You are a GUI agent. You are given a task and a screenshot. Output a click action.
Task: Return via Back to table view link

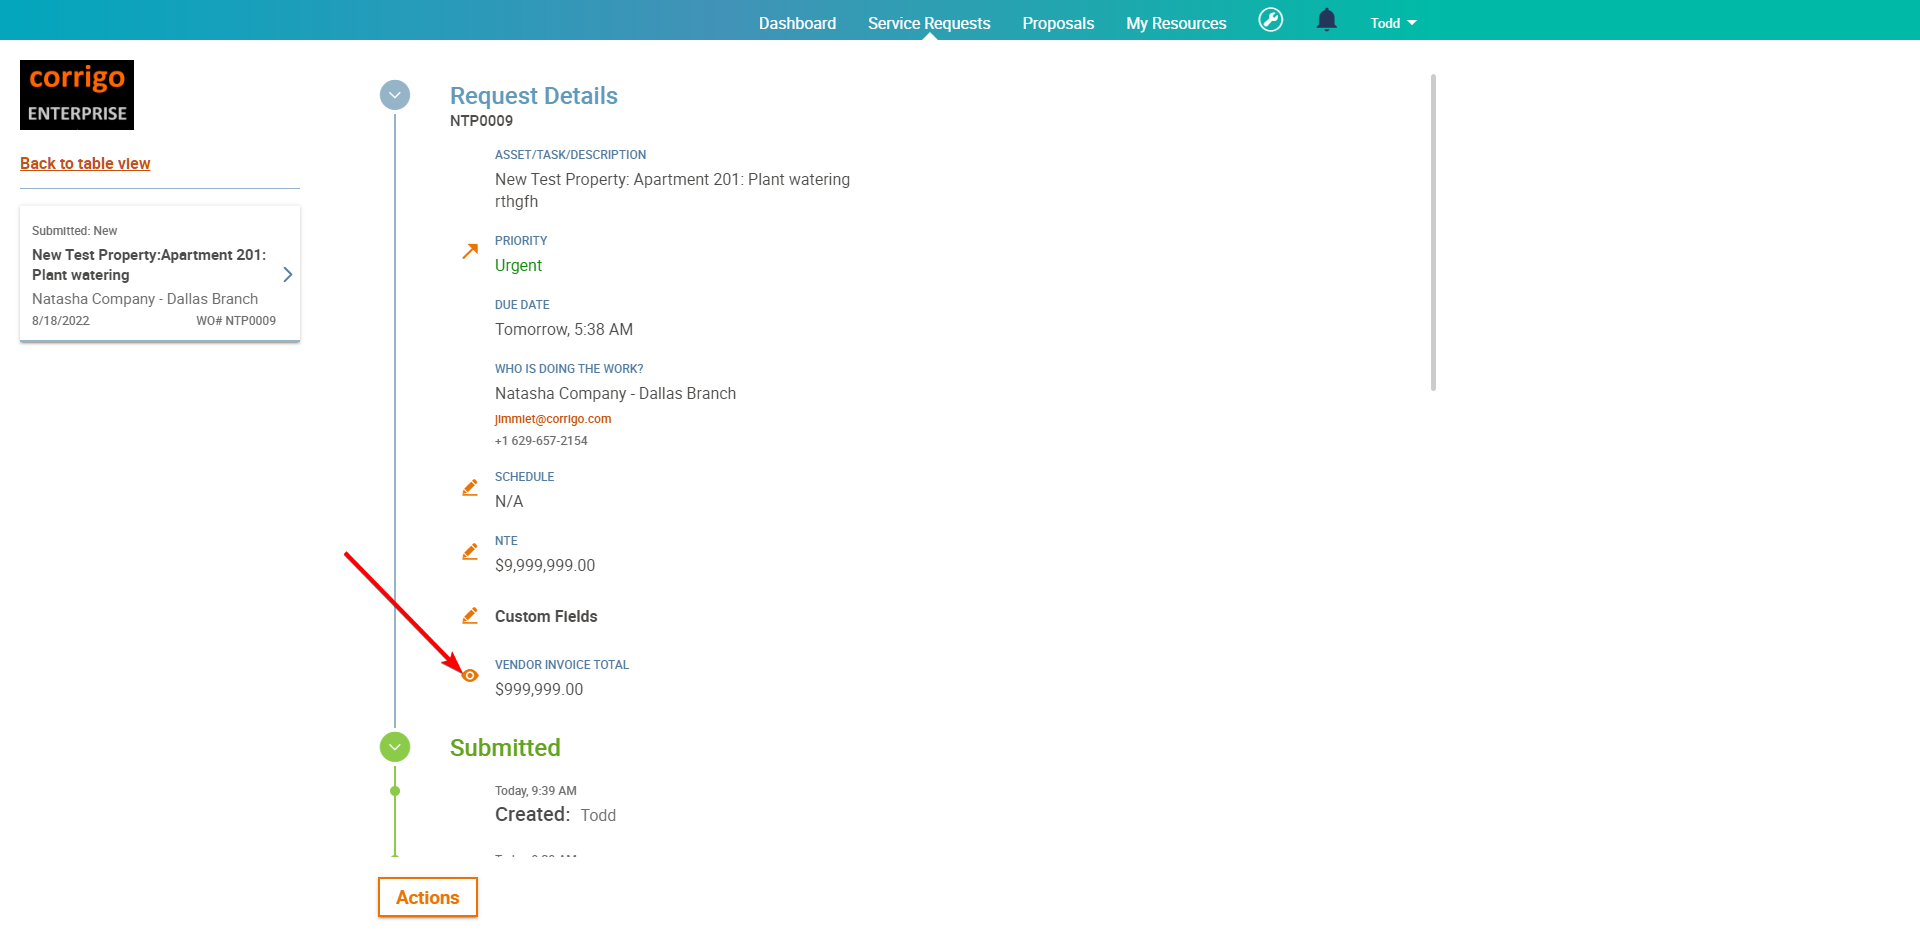[84, 163]
